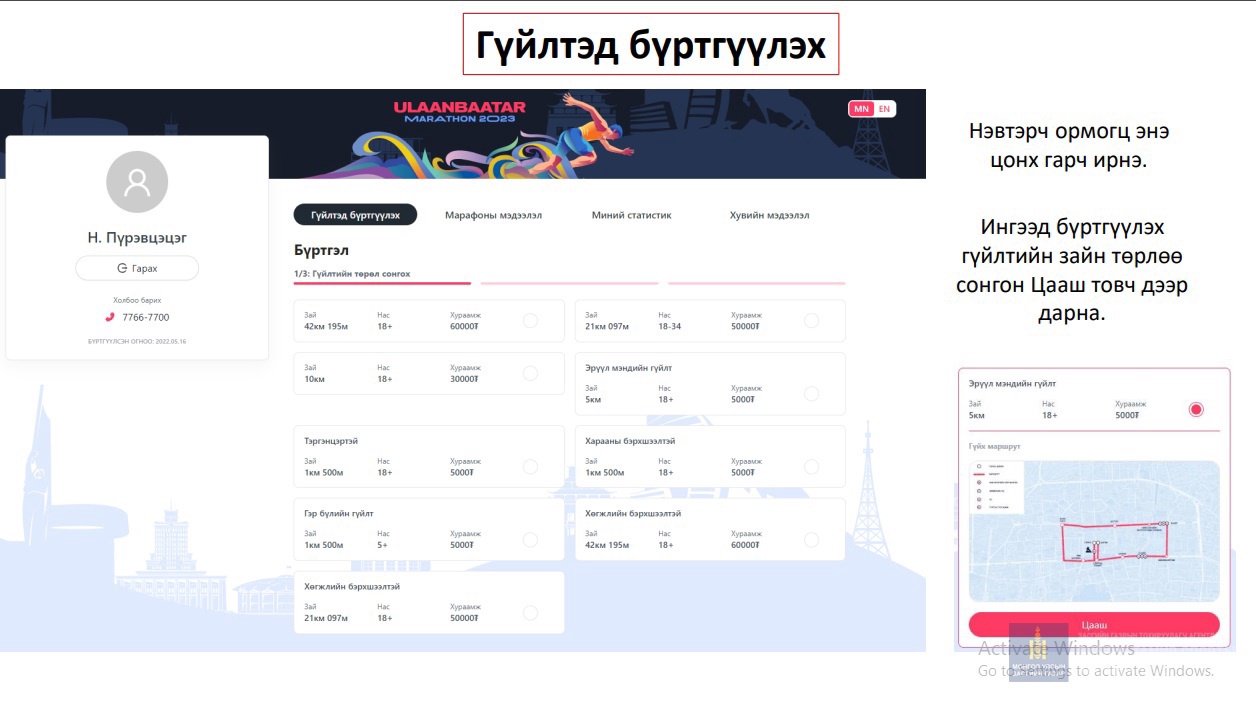1256x707 pixels.
Task: Switch language to EN
Action: click(x=884, y=109)
